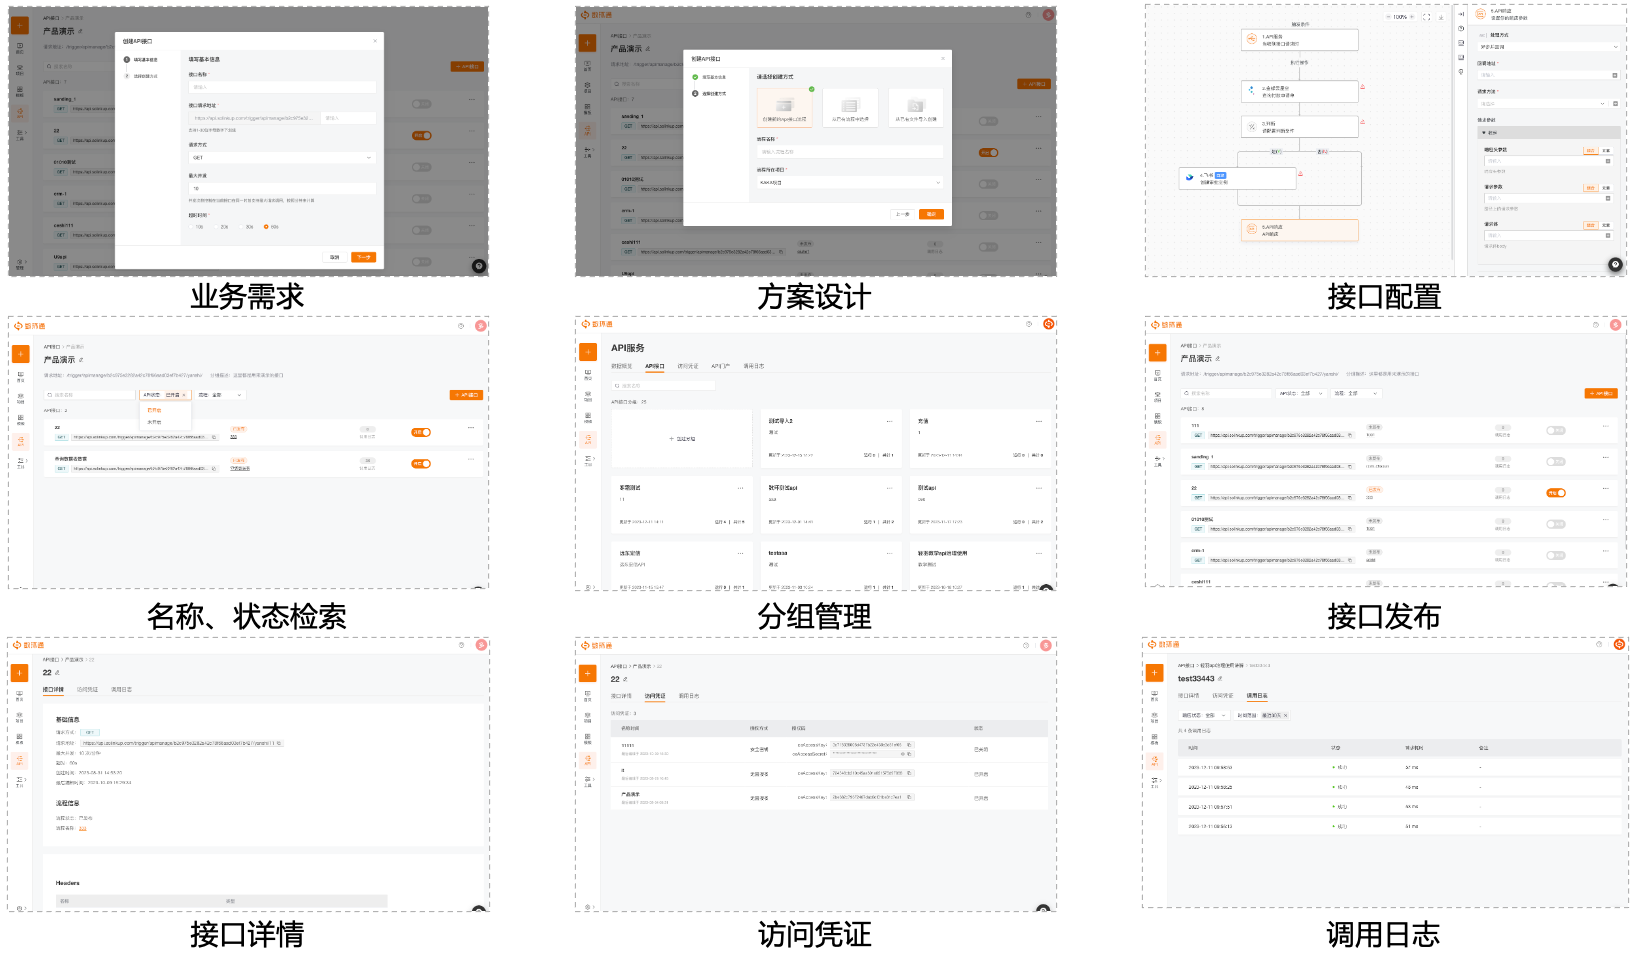This screenshot has width=1632, height=954.
Task: Collapse the parameters expander in the API response panel
Action: point(1485,131)
